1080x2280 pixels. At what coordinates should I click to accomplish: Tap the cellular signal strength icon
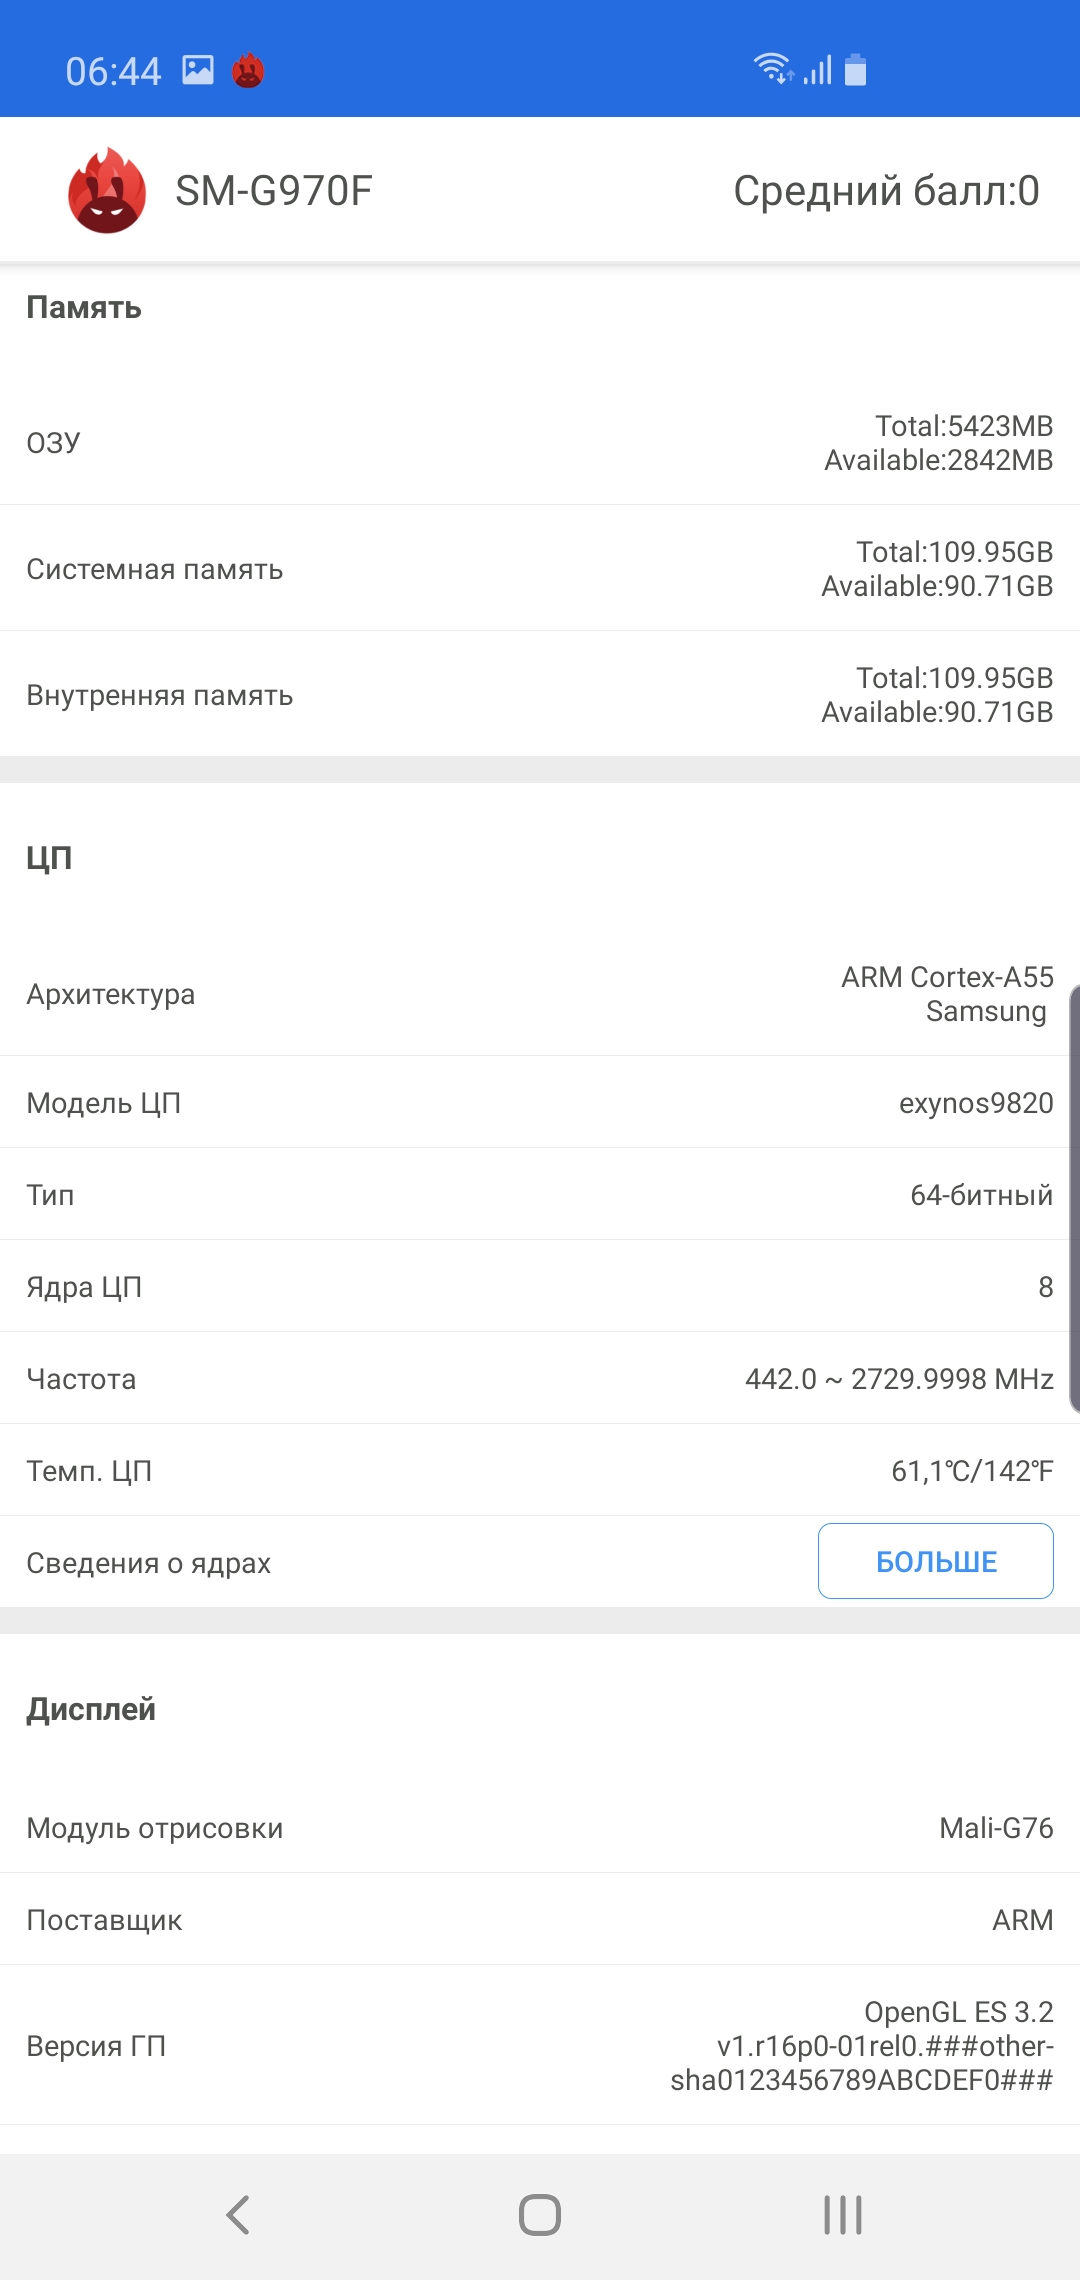(x=818, y=70)
